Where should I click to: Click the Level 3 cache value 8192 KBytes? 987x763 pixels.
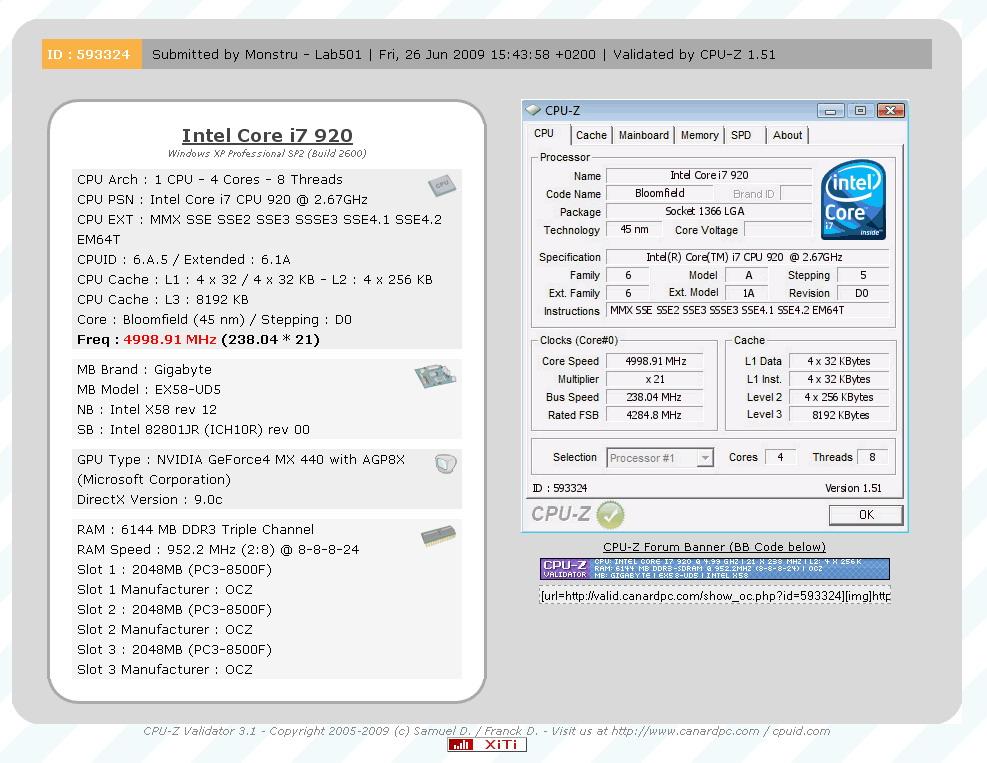point(839,415)
